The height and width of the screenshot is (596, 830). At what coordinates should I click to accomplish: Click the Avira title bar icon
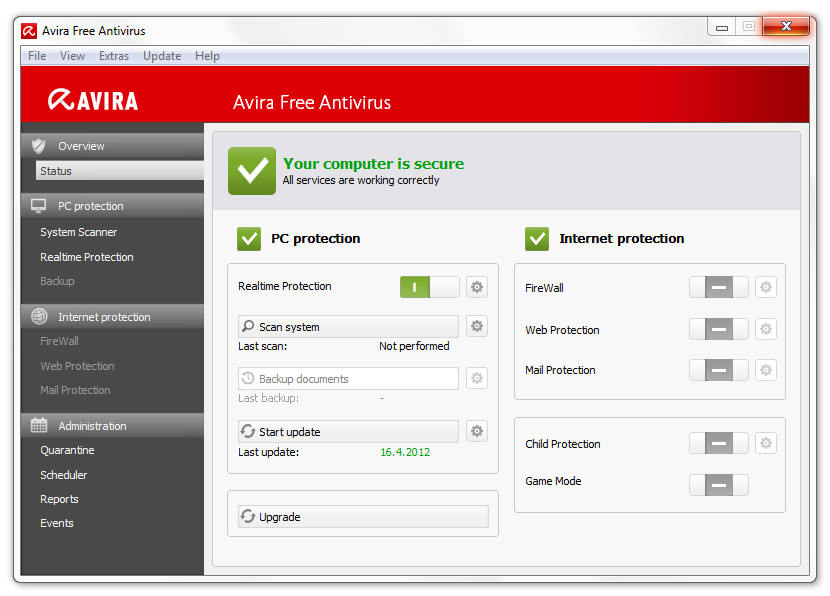29,31
